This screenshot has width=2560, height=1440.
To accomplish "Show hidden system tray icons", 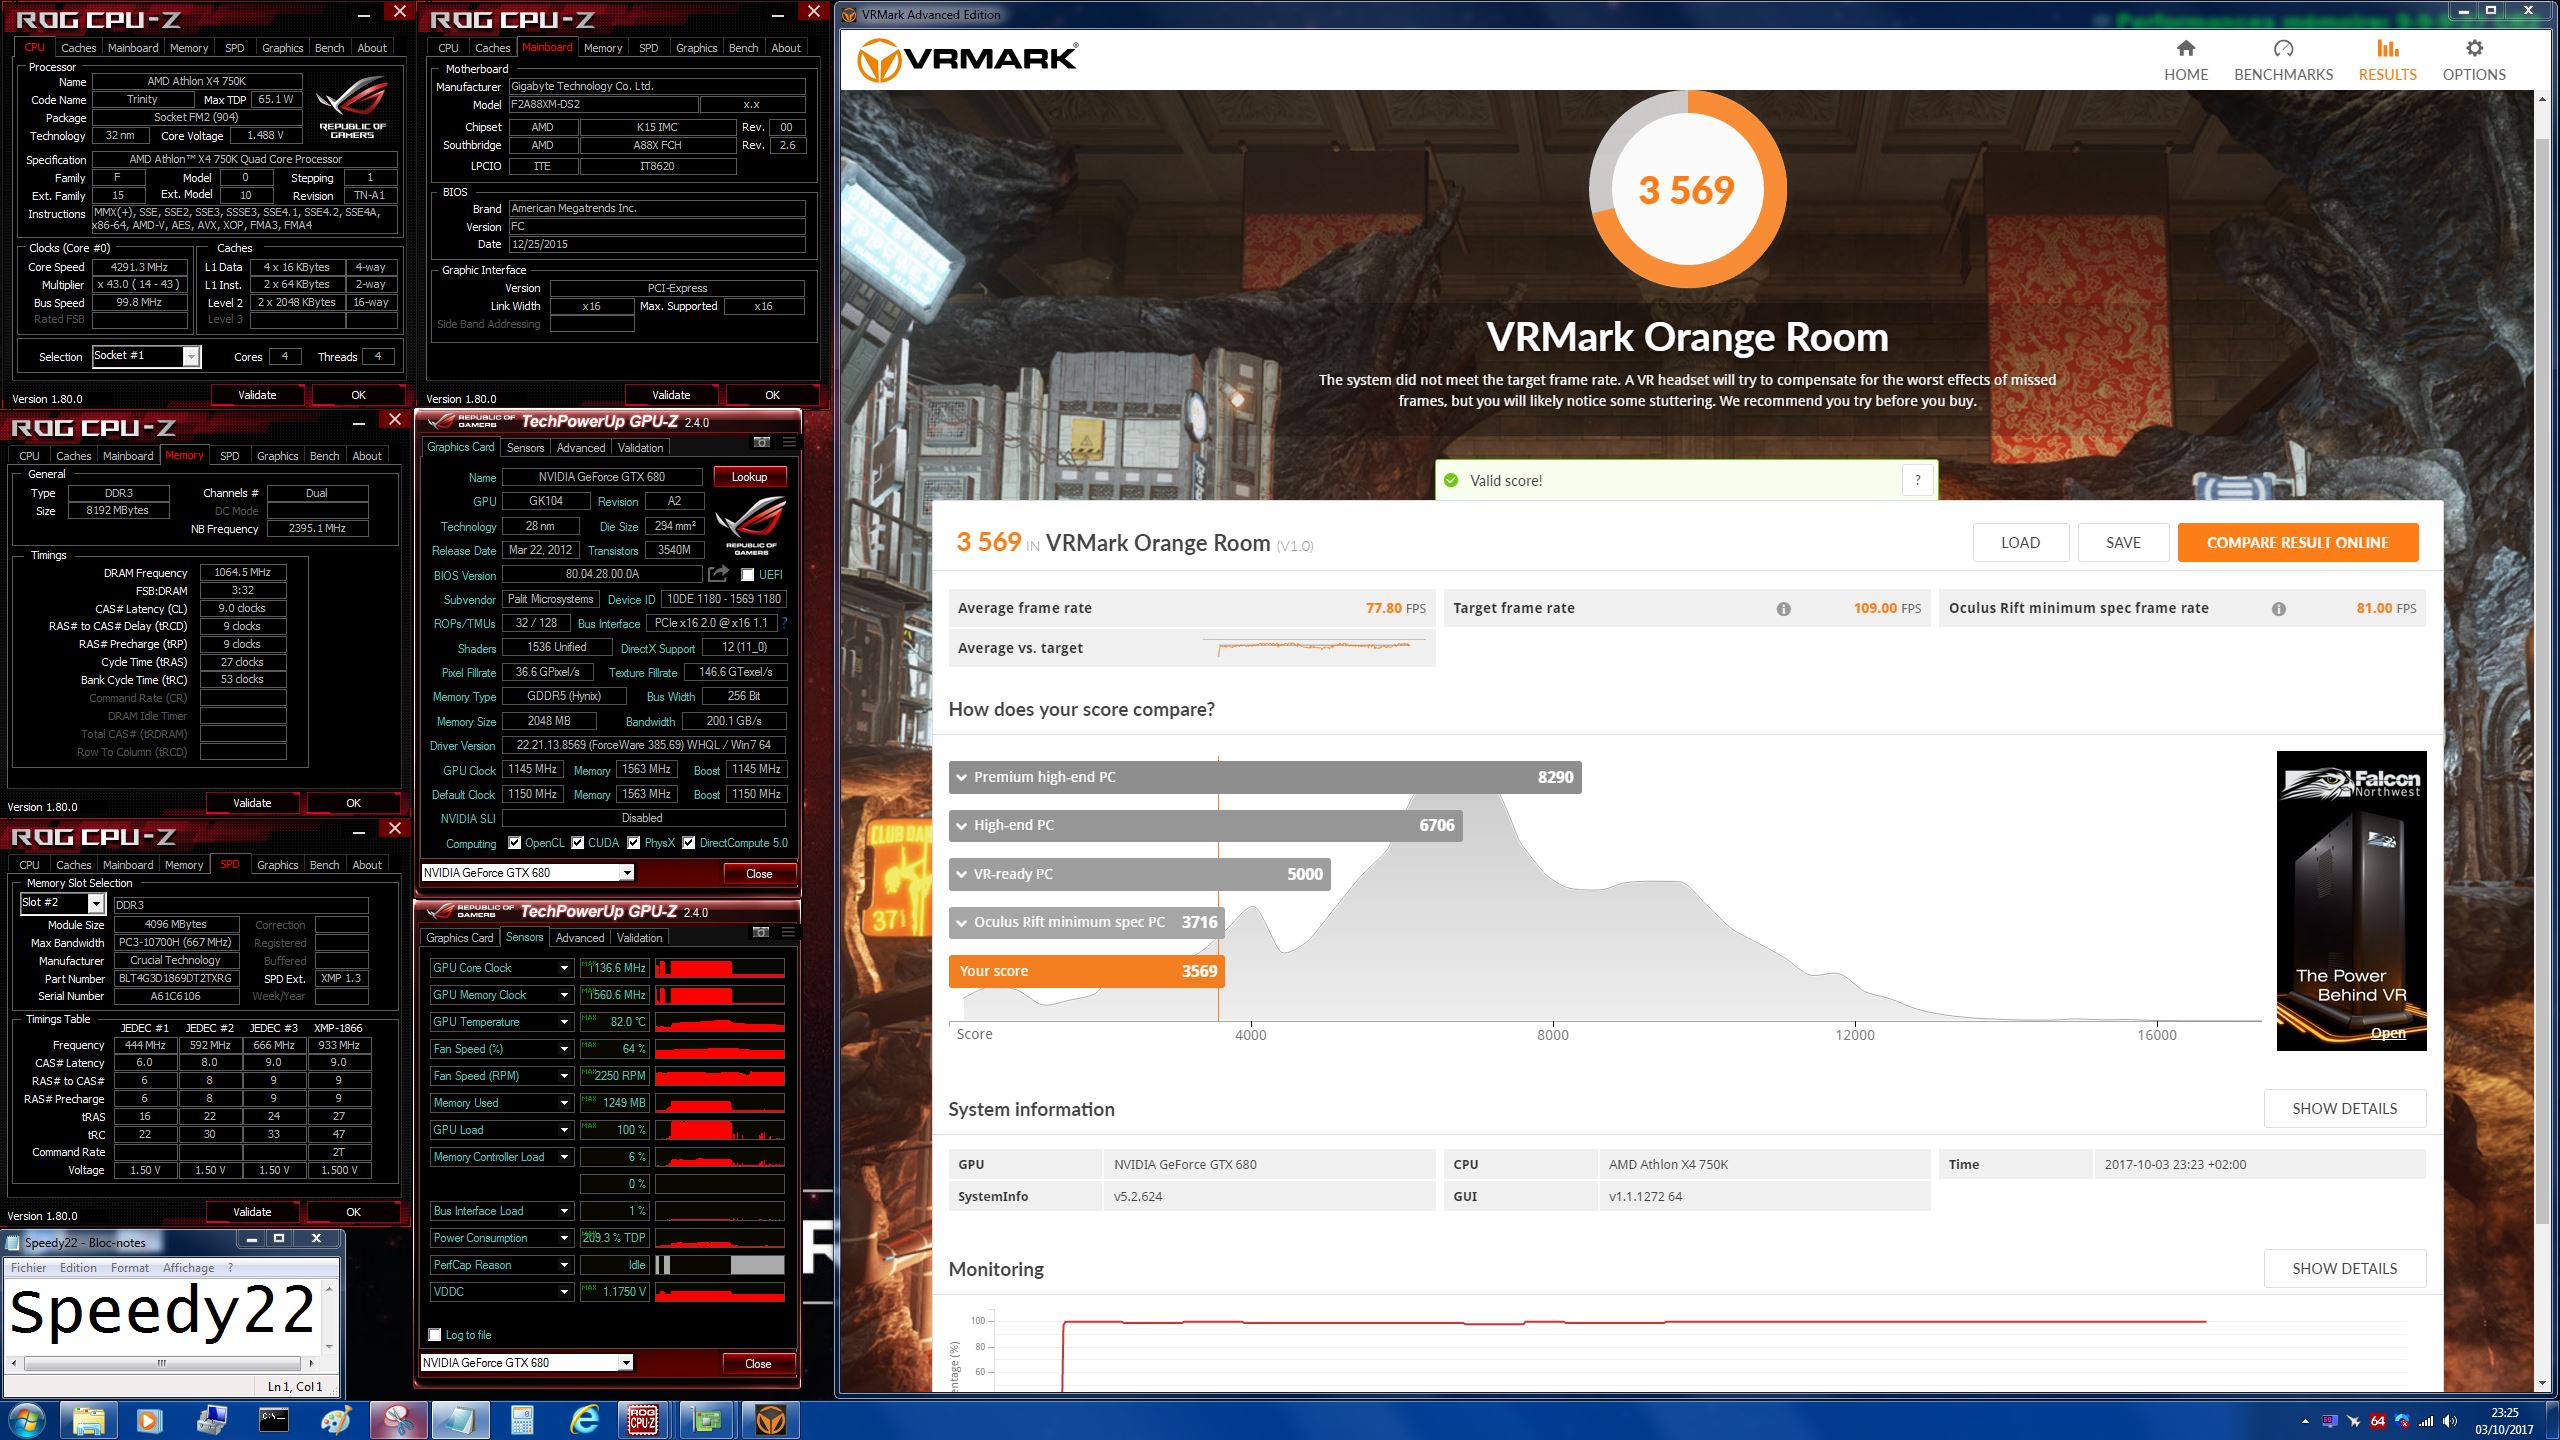I will point(2305,1421).
